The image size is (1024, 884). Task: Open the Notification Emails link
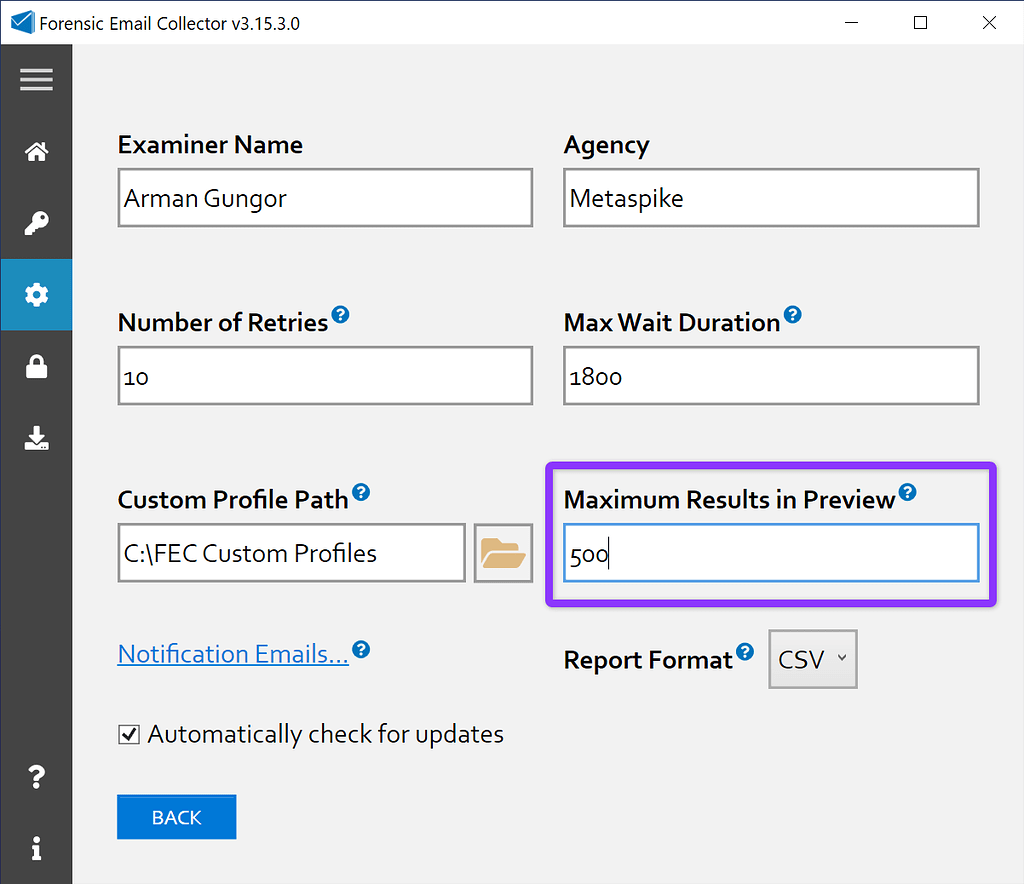click(x=231, y=653)
